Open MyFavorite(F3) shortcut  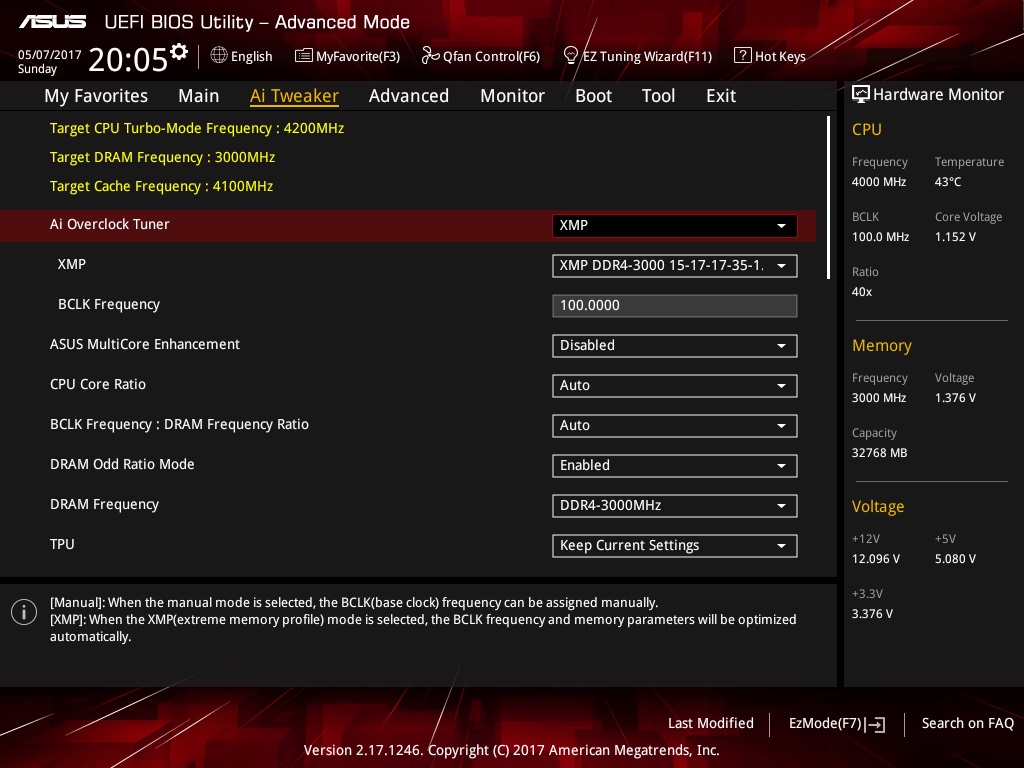347,56
